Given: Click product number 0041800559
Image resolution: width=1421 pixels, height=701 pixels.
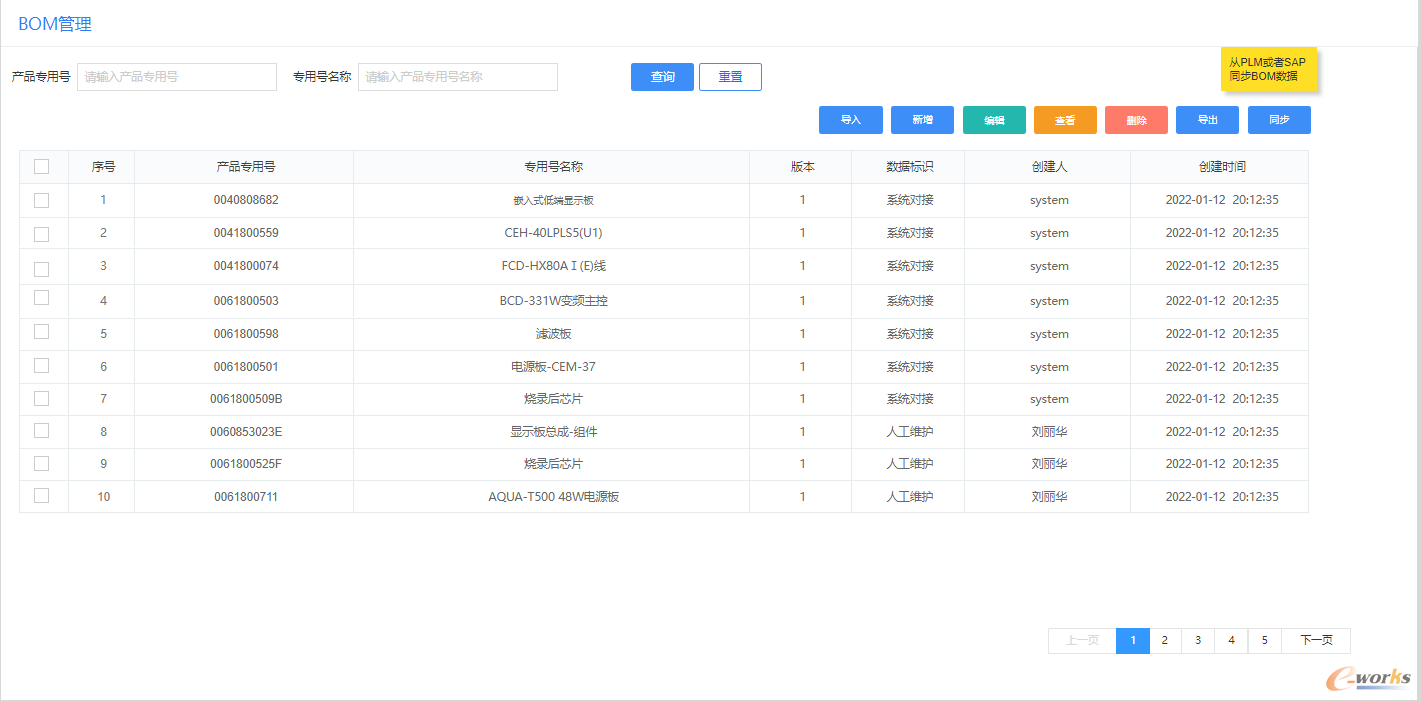Looking at the screenshot, I should pos(246,233).
